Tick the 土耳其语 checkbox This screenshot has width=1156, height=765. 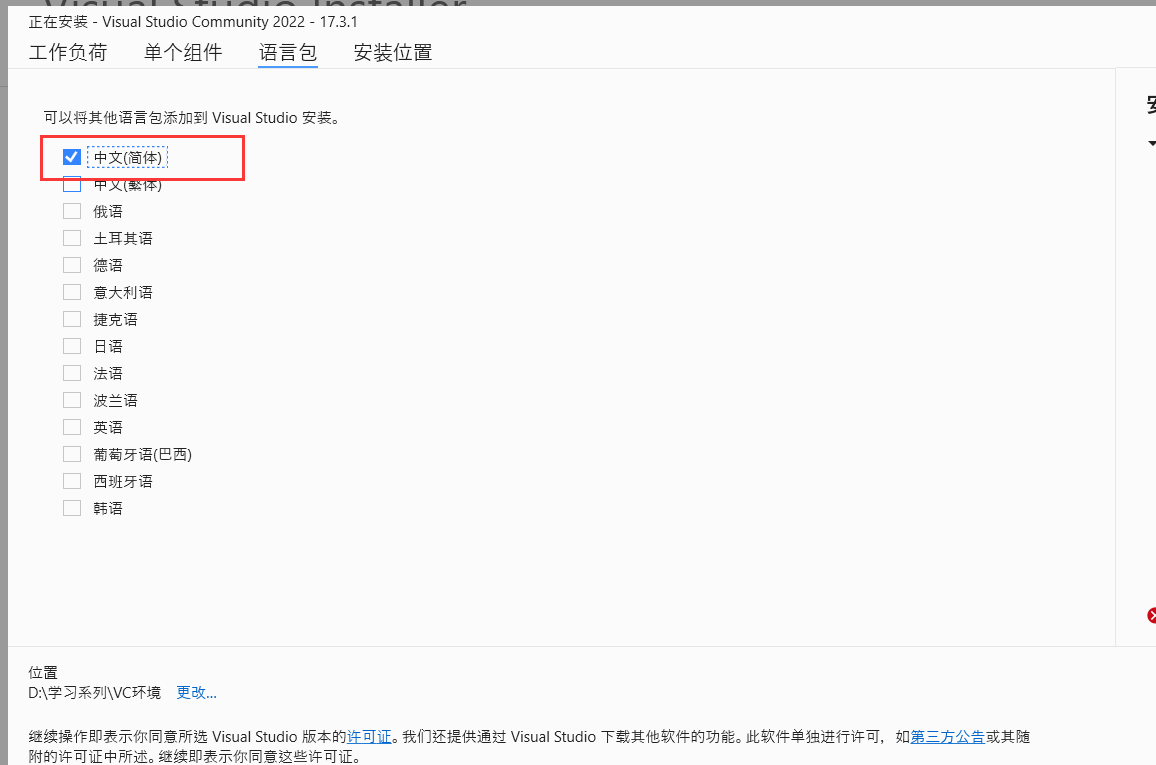72,238
